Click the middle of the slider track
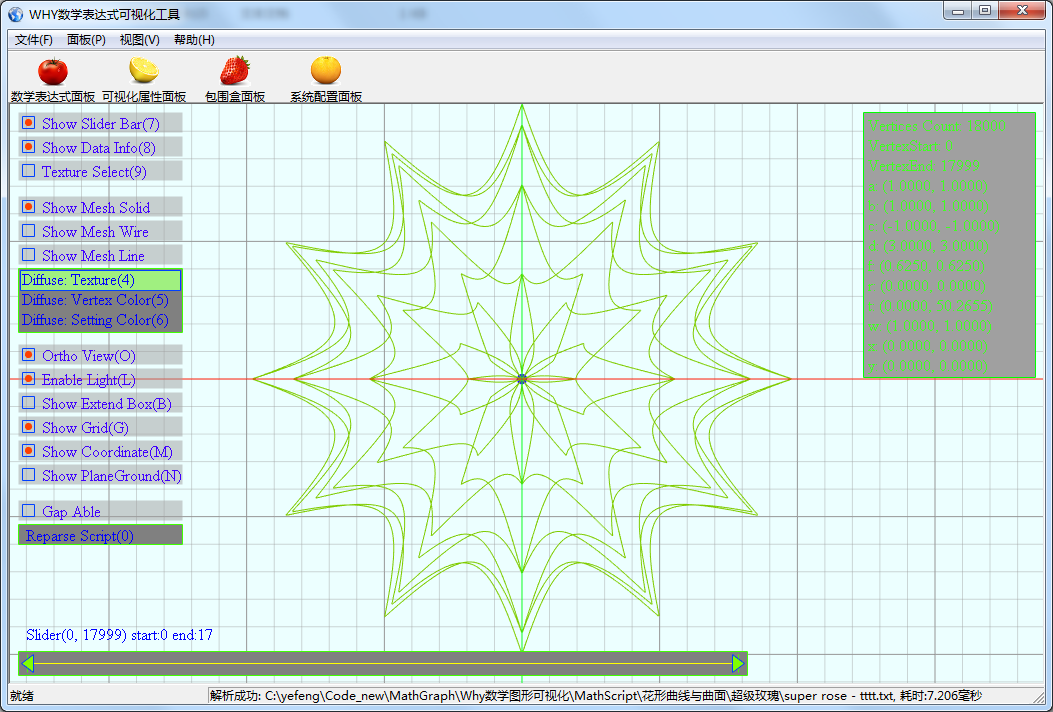Viewport: 1053px width, 712px height. [x=383, y=664]
